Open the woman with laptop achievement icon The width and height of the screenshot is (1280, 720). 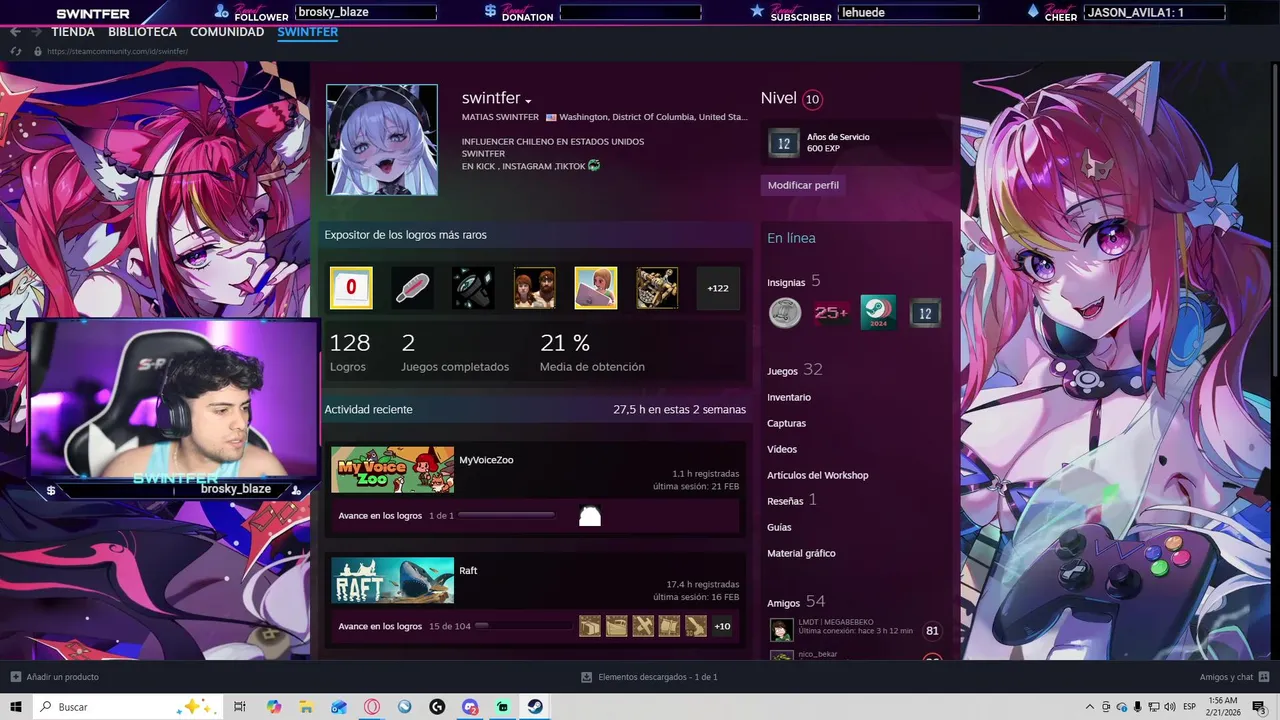595,288
